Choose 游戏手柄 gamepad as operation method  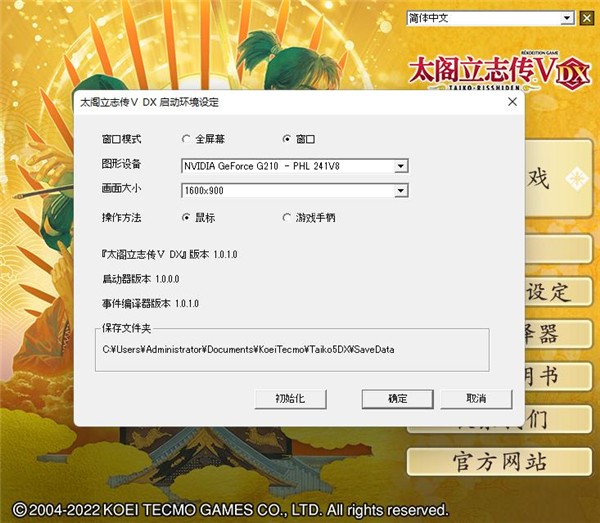[287, 218]
